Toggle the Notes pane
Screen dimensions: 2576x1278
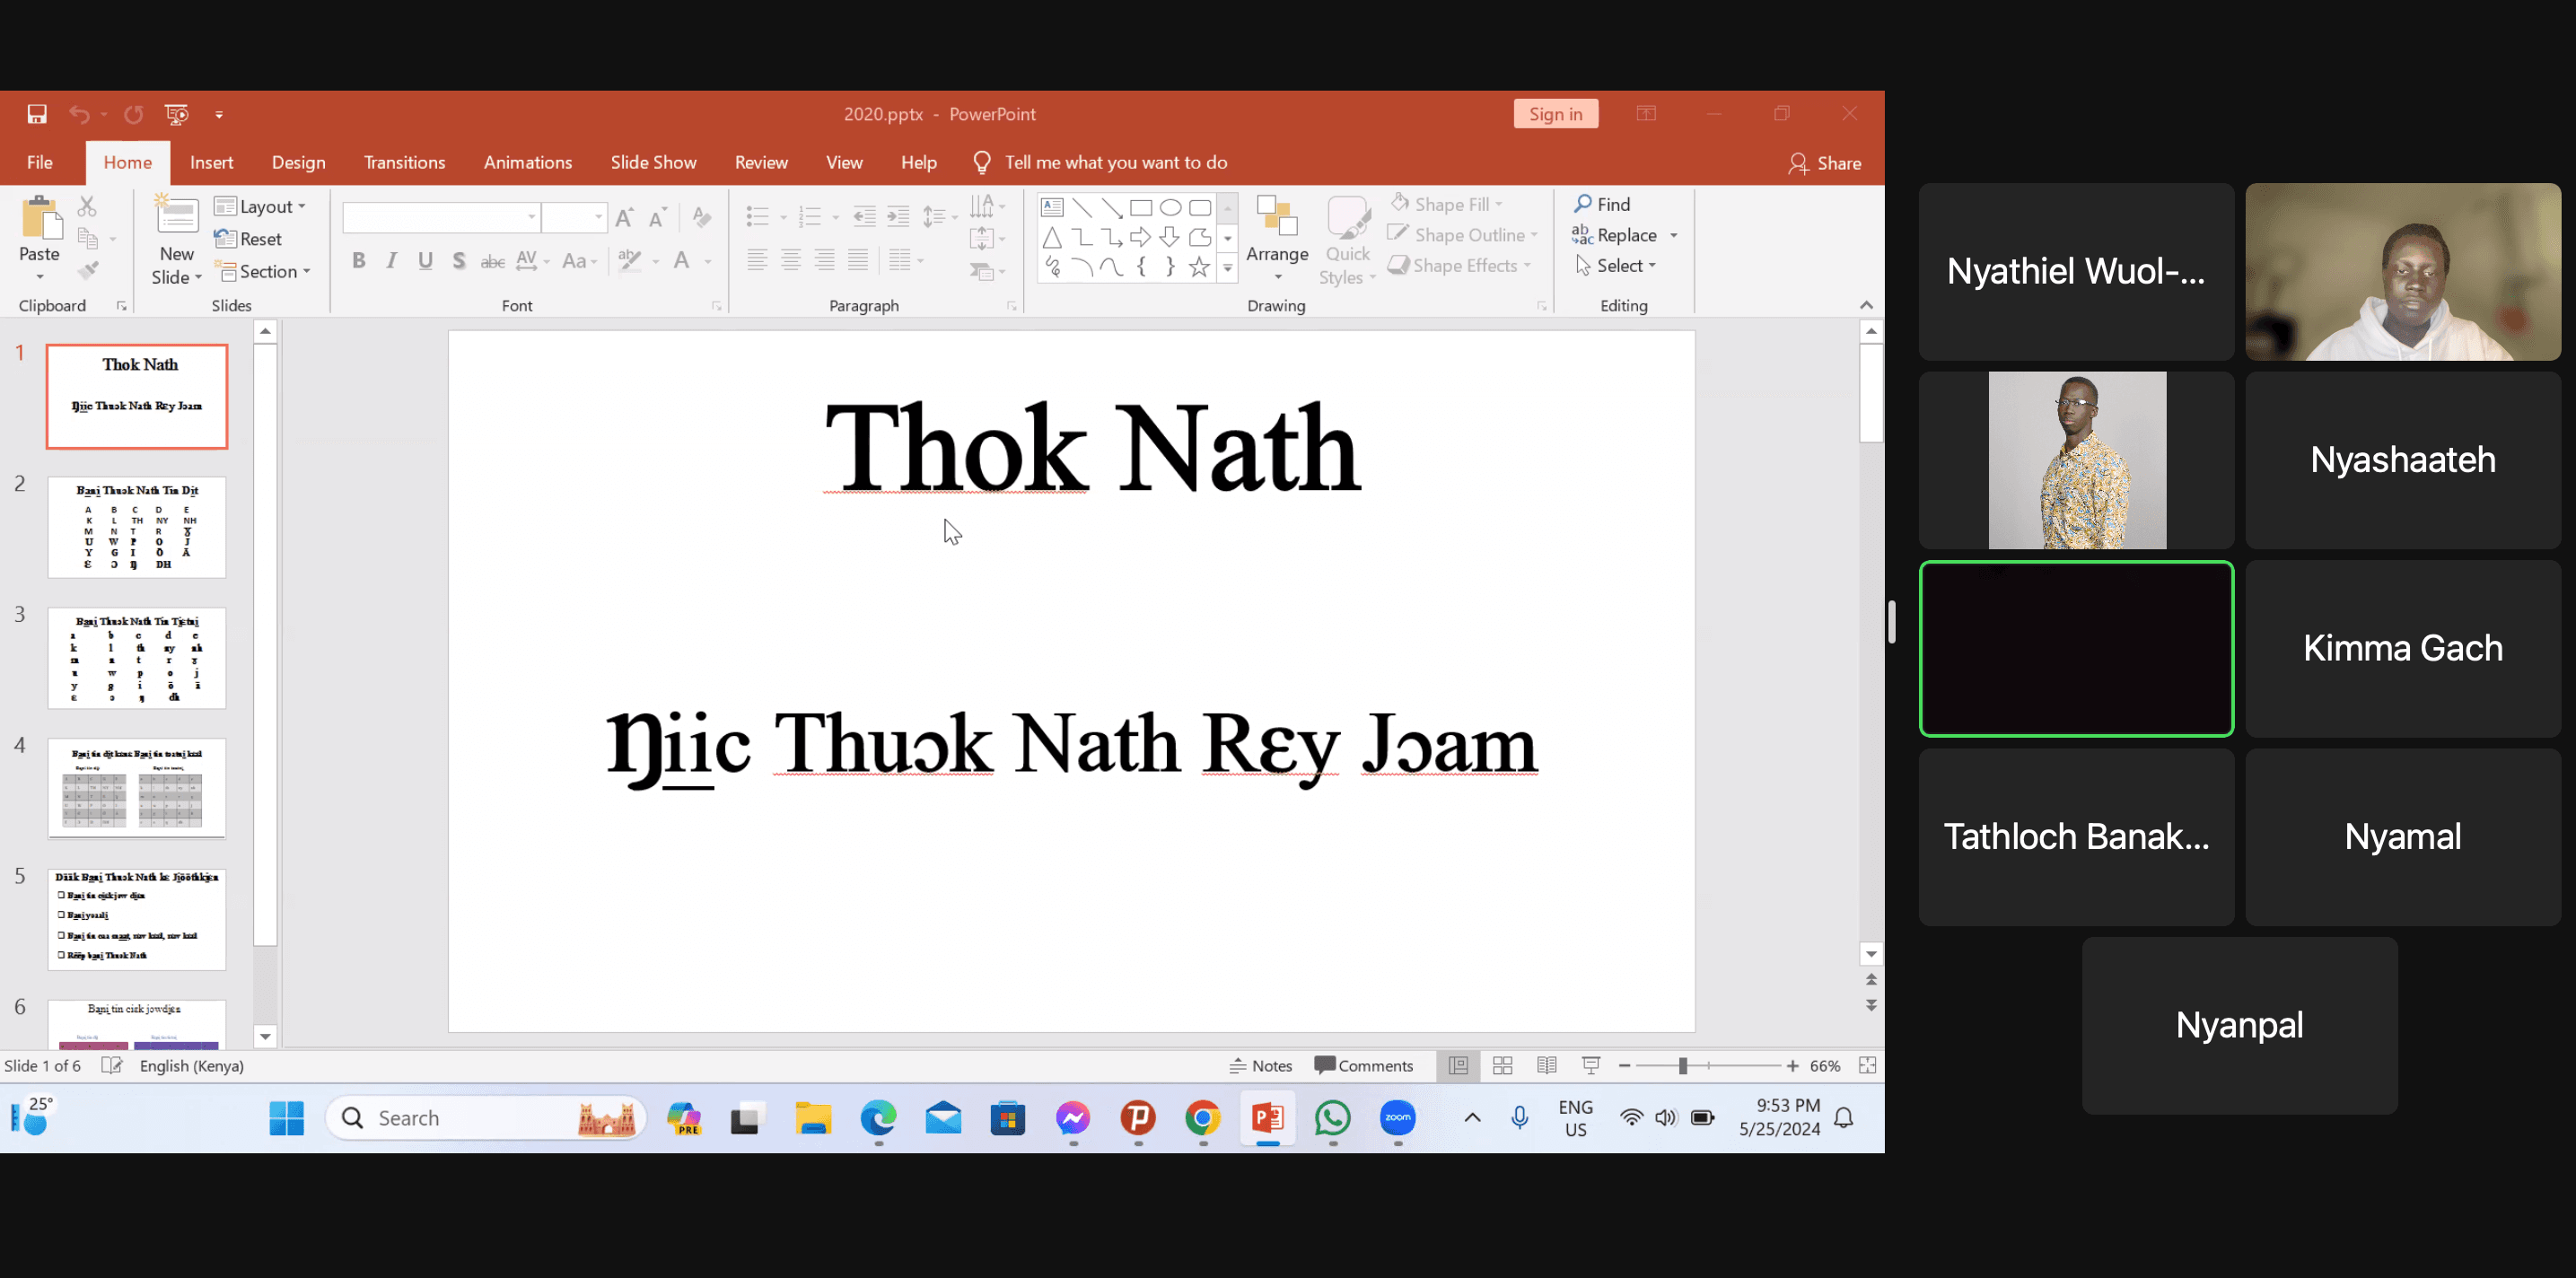(x=1260, y=1066)
